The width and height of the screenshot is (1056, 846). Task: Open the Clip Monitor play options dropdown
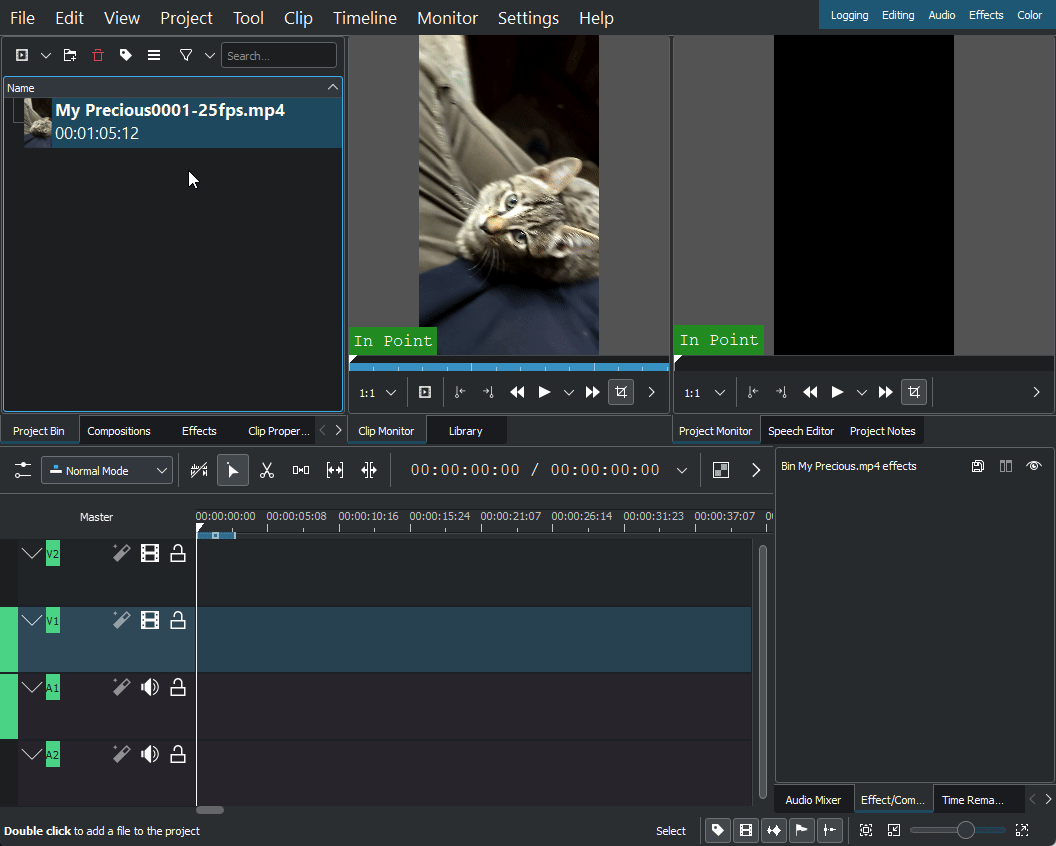click(568, 393)
